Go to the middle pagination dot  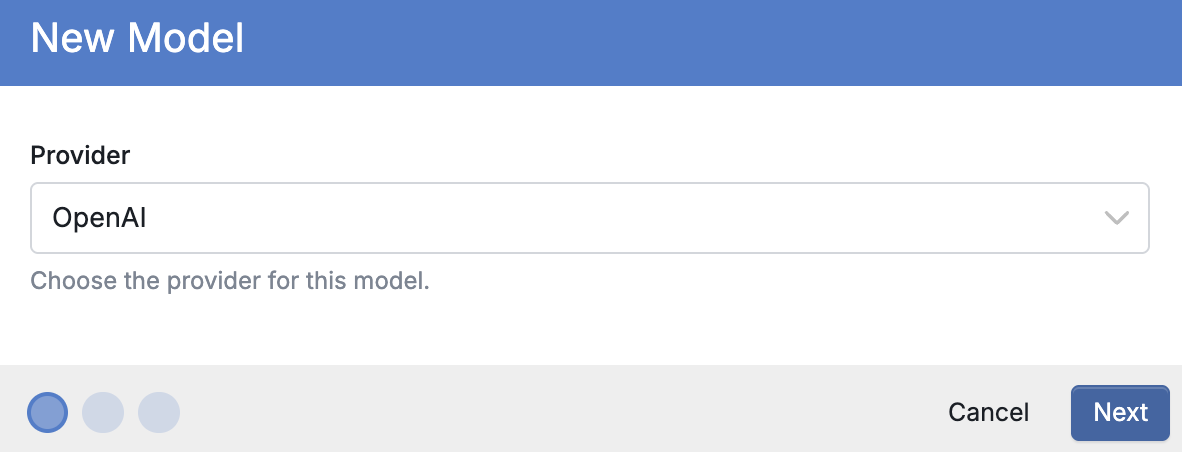point(103,412)
